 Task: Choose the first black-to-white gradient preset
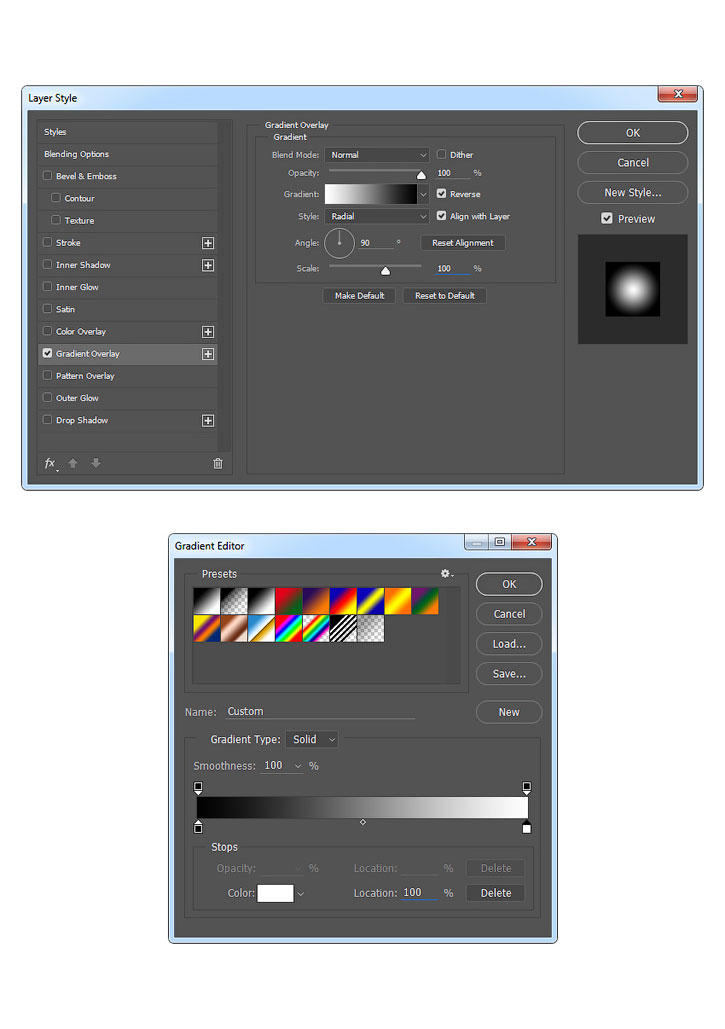(207, 601)
